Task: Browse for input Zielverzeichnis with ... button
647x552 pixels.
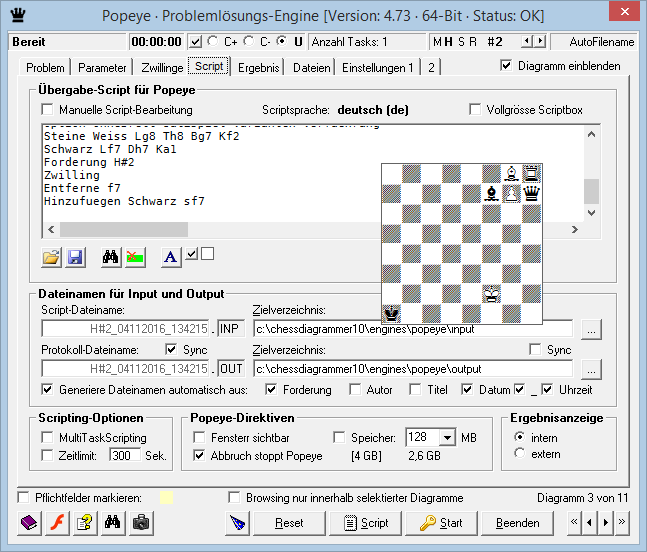Action: pyautogui.click(x=591, y=329)
